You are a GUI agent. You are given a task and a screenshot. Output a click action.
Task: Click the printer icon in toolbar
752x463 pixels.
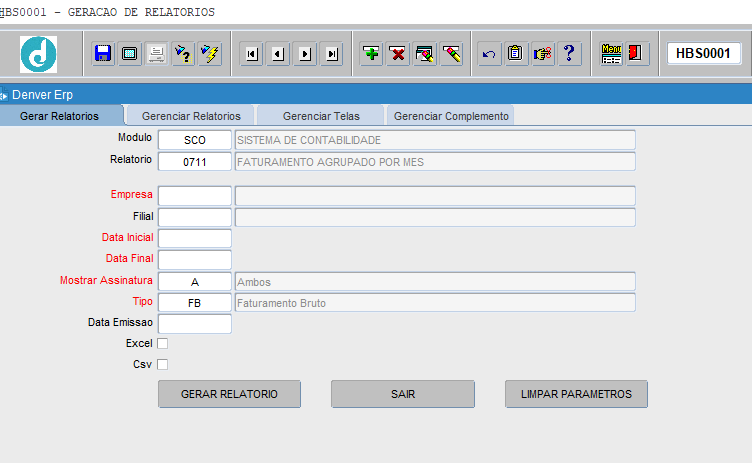[156, 53]
